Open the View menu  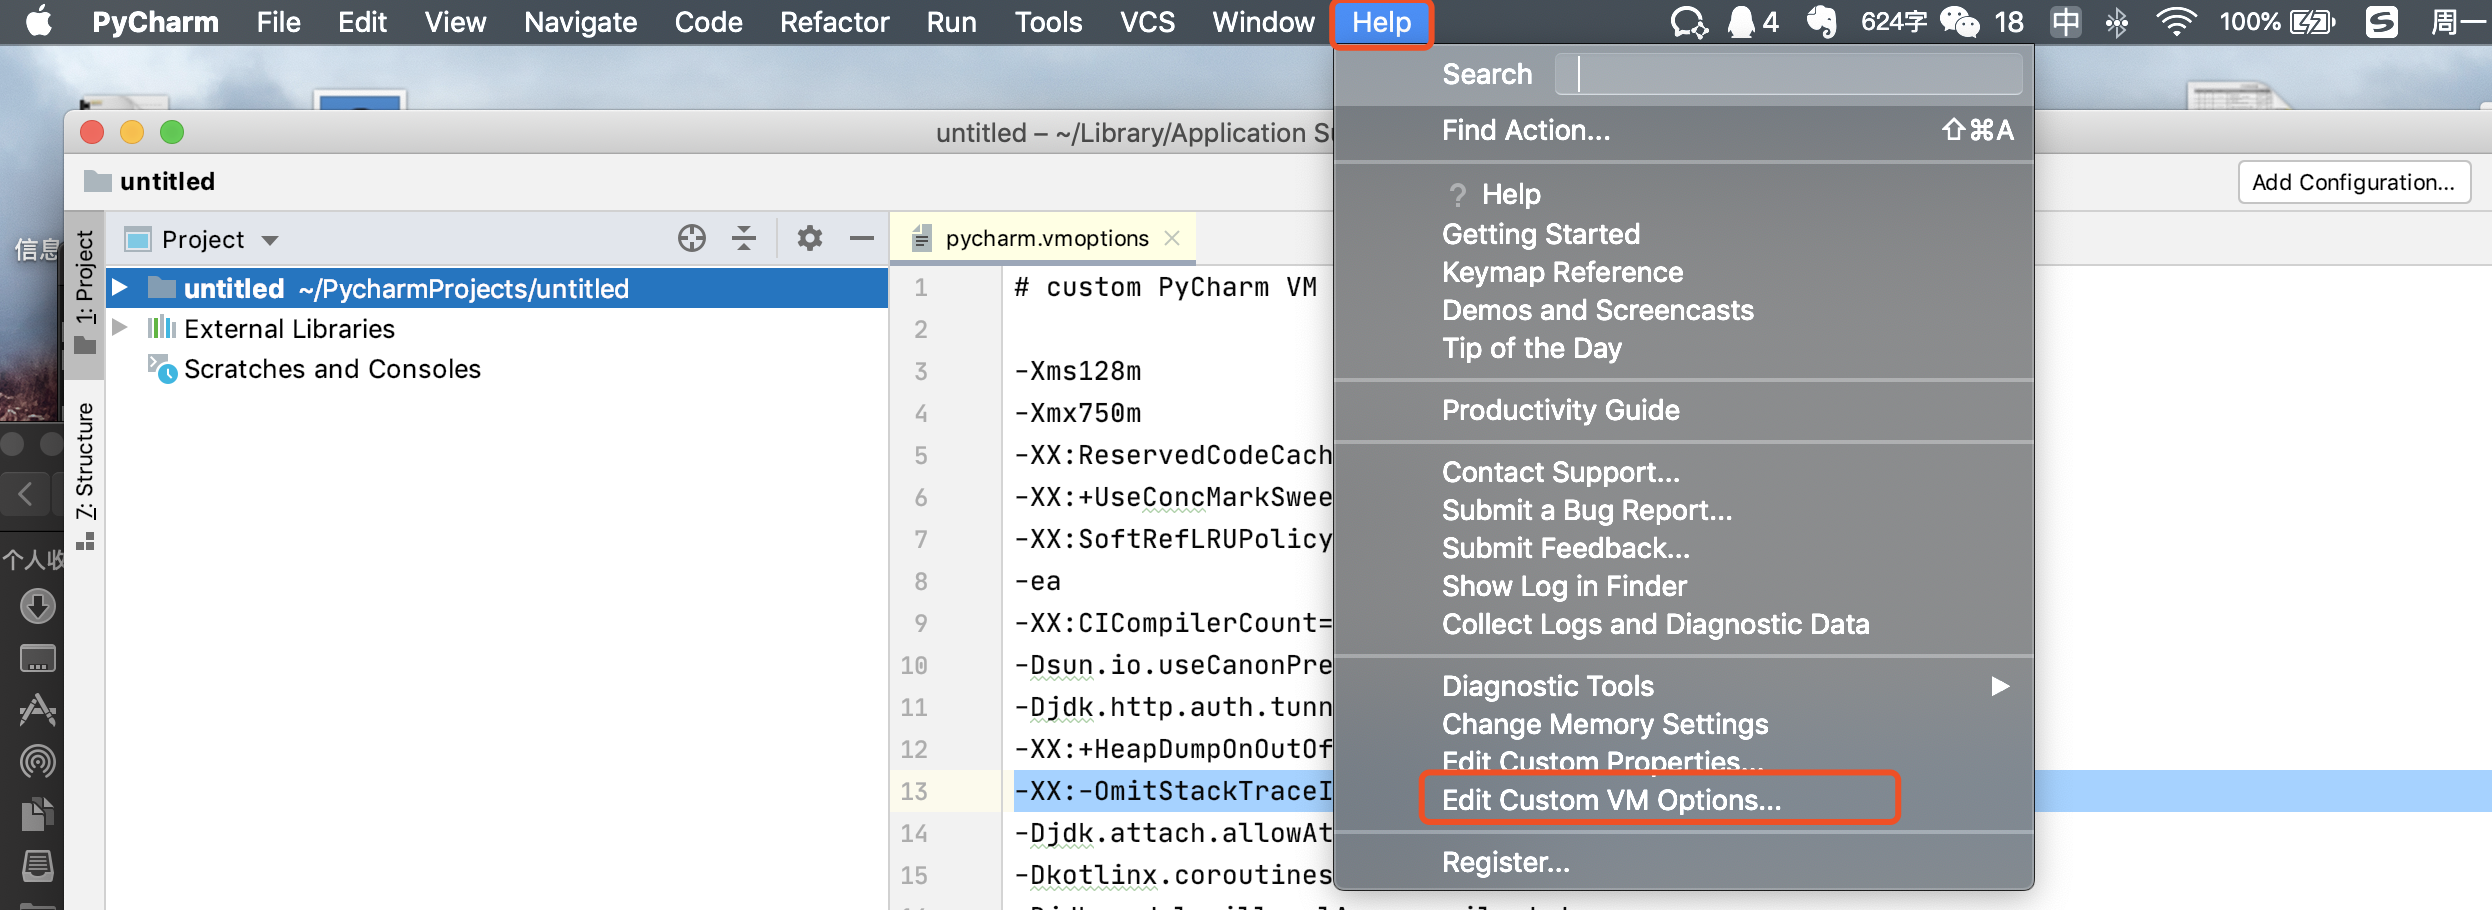point(455,22)
